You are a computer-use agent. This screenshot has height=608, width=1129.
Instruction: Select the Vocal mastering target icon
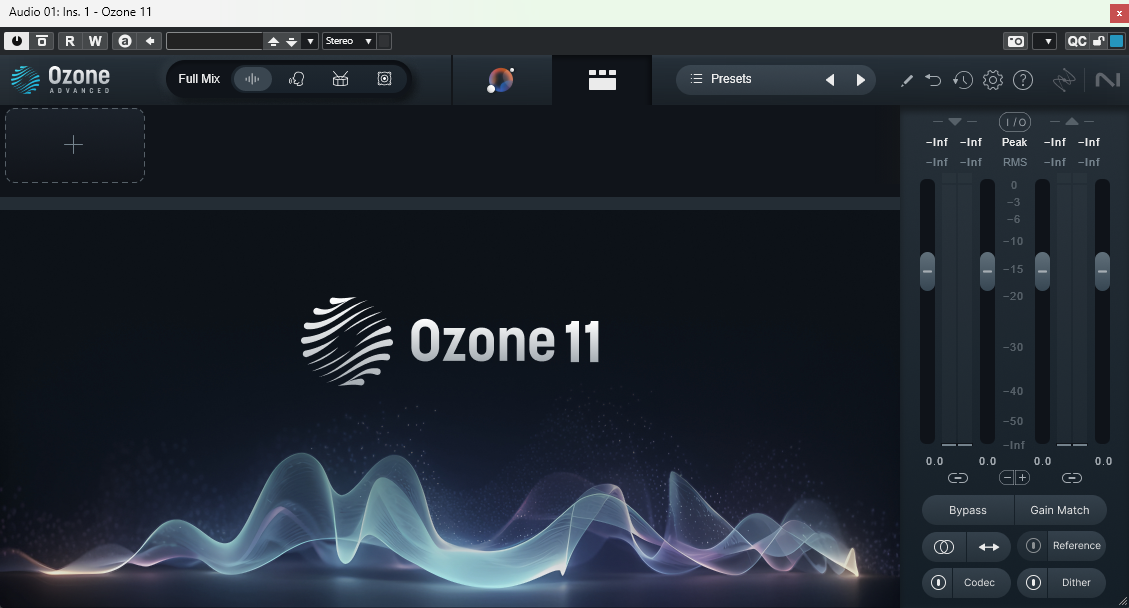[x=296, y=78]
